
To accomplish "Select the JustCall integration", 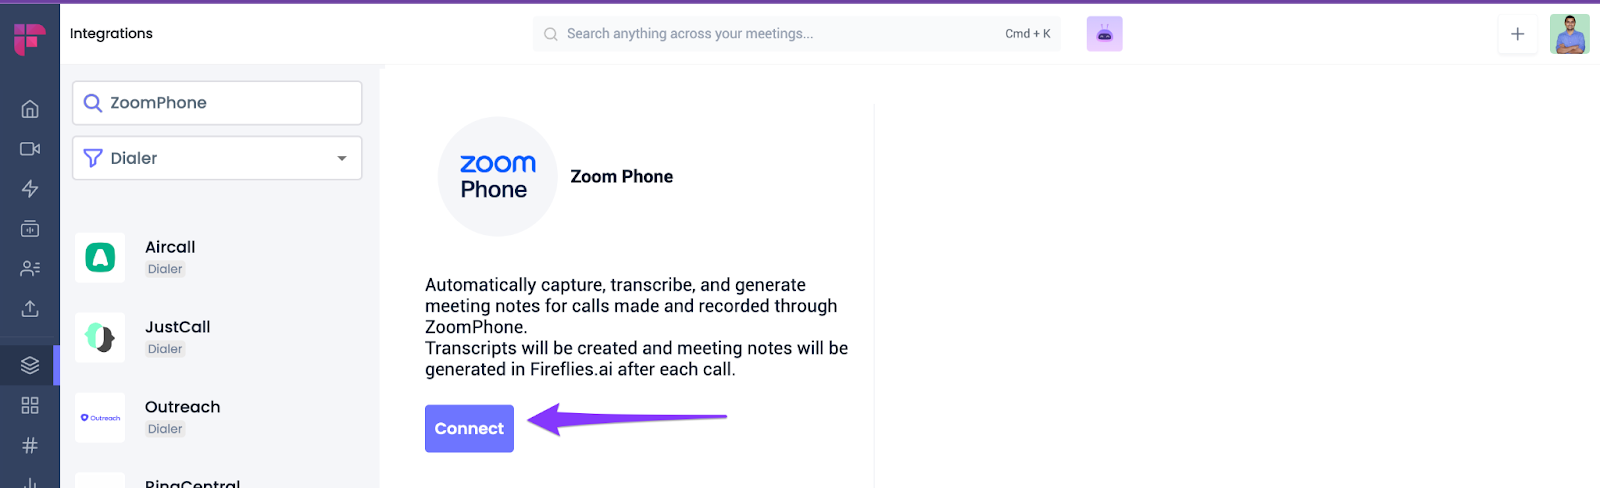I will click(177, 337).
